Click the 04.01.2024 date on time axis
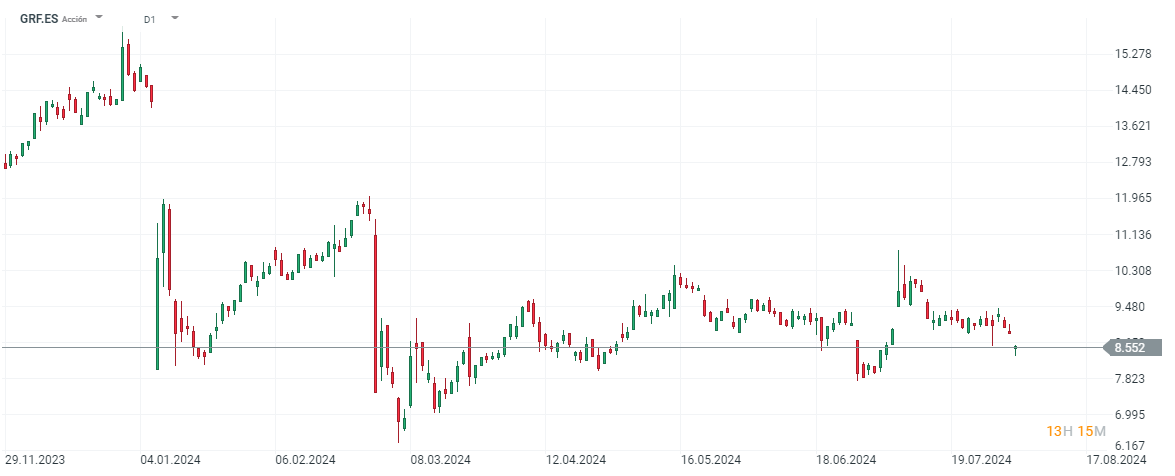This screenshot has height=476, width=1175. 171,460
